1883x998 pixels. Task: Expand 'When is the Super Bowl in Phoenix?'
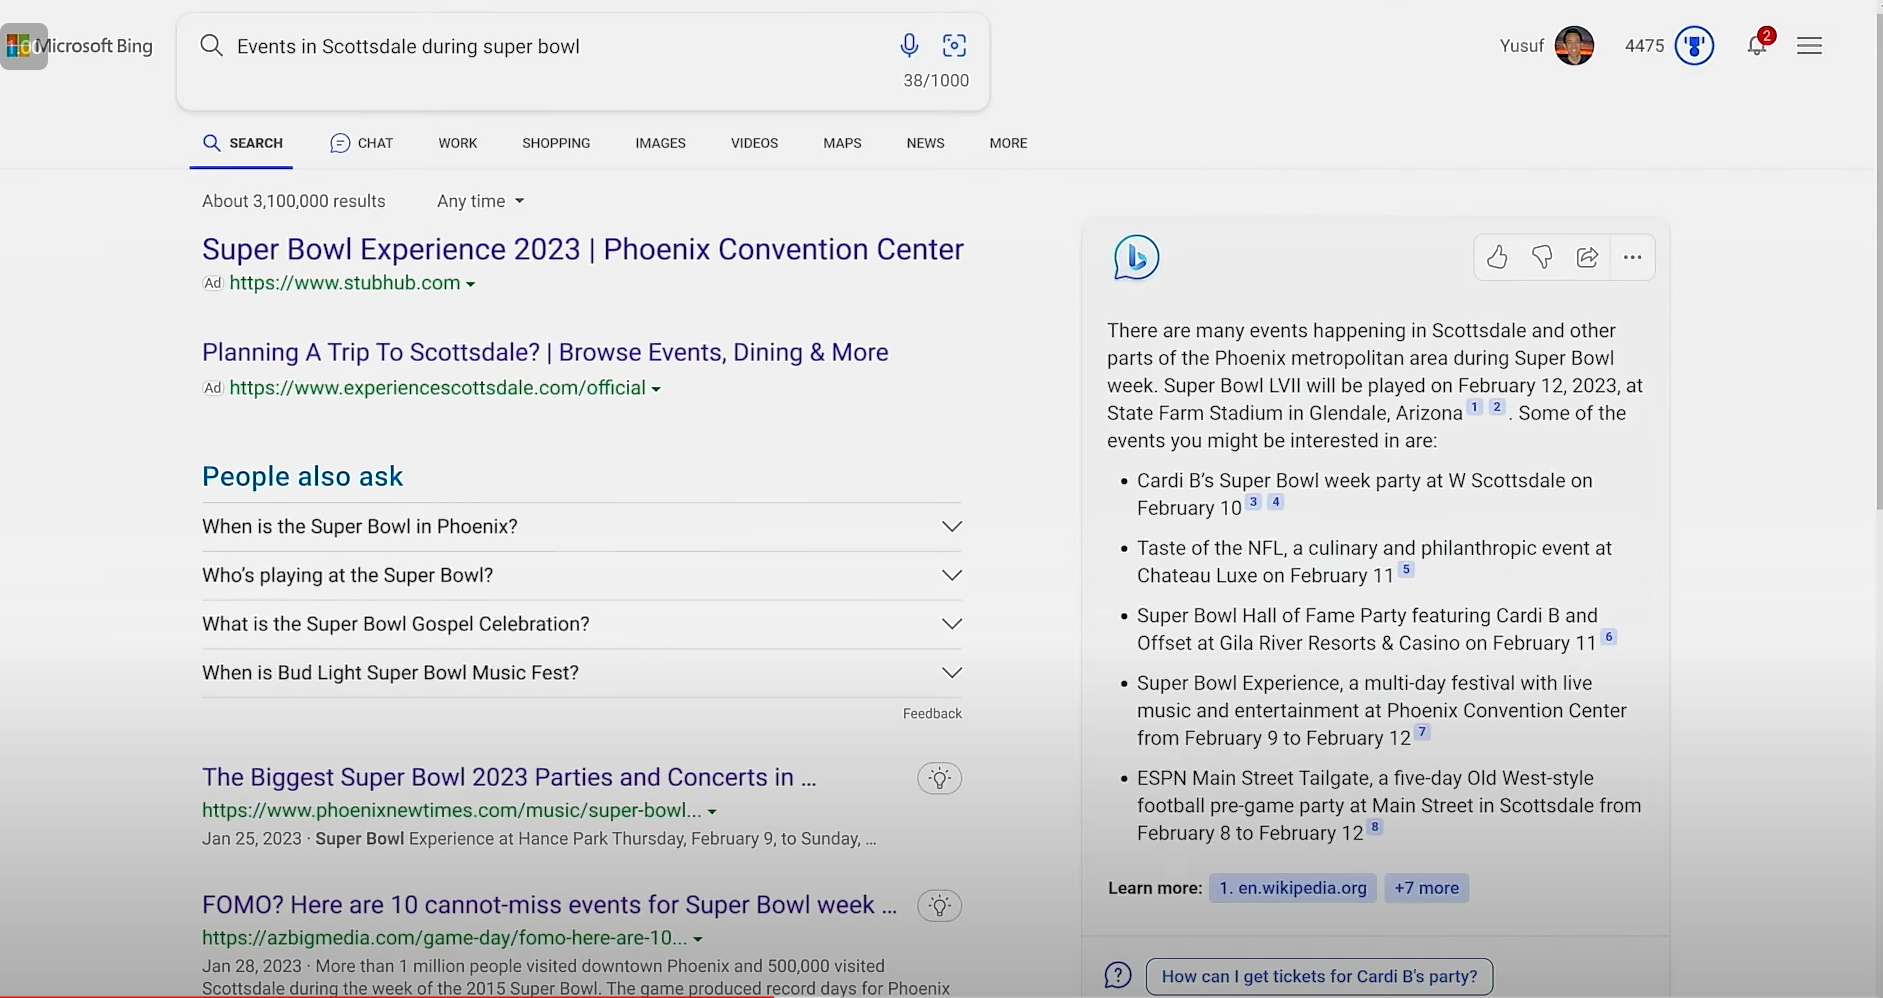tap(581, 527)
